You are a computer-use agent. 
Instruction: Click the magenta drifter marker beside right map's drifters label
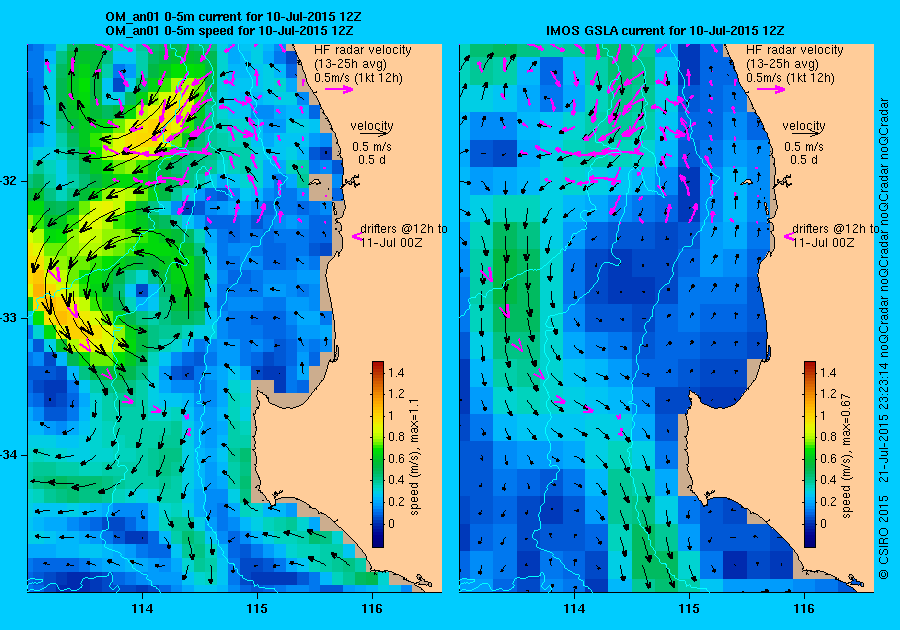[789, 236]
